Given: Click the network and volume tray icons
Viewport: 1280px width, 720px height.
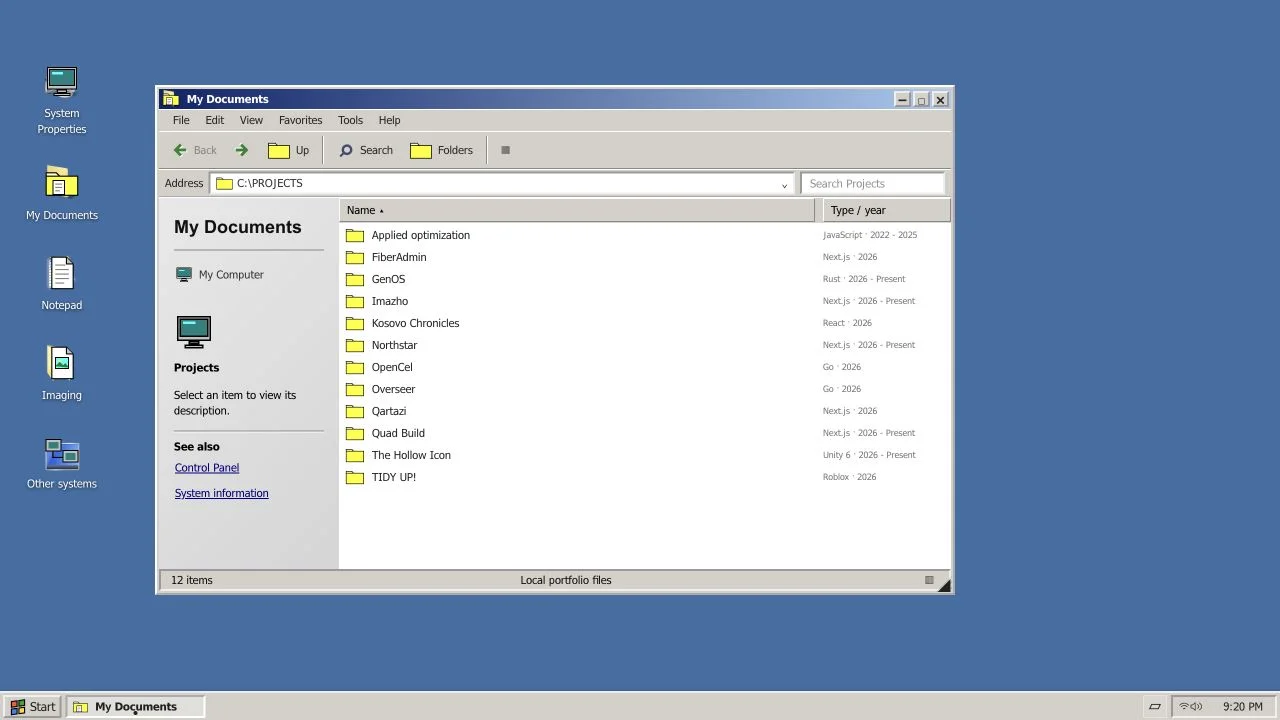Looking at the screenshot, I should pyautogui.click(x=1191, y=706).
